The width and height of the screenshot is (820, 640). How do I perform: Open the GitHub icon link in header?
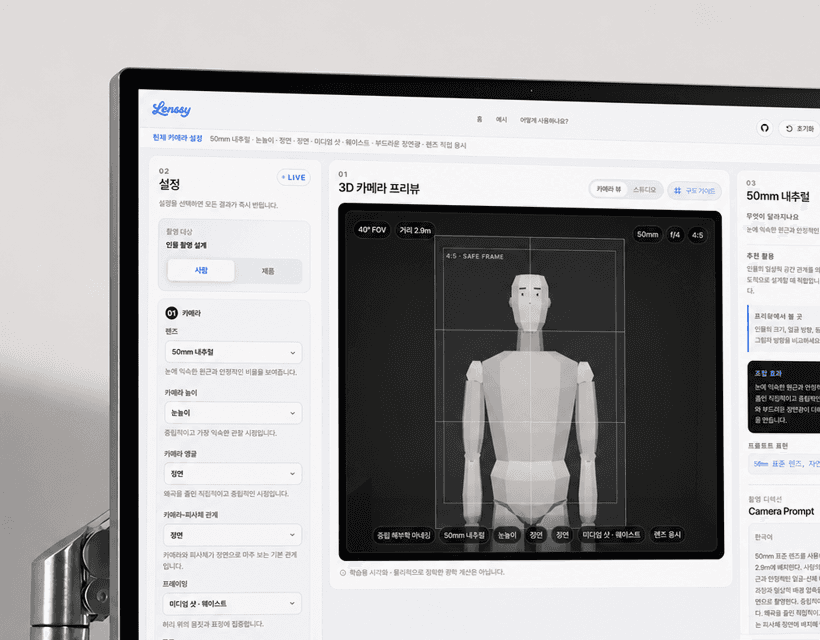point(765,128)
